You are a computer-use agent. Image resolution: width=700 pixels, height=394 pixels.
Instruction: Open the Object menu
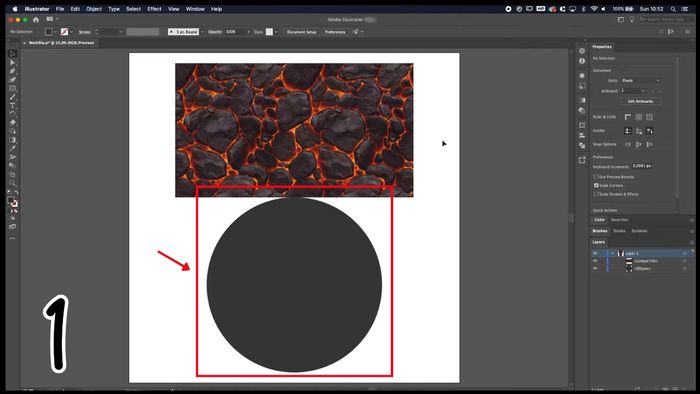click(94, 9)
